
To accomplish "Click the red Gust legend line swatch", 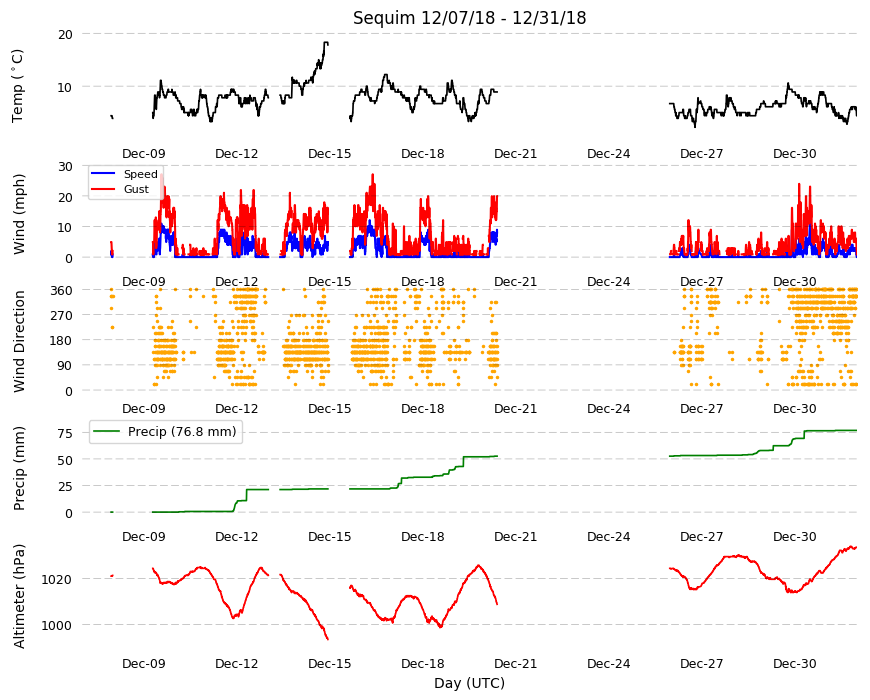I will click(x=103, y=189).
